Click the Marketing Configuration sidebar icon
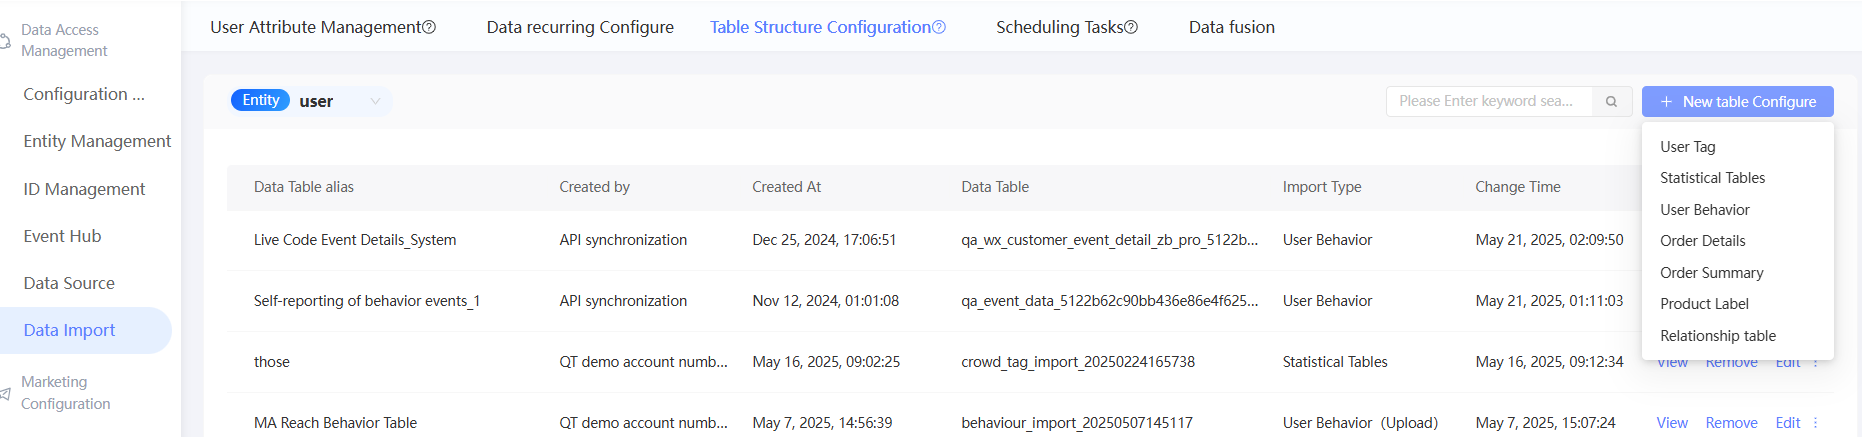 tap(5, 393)
